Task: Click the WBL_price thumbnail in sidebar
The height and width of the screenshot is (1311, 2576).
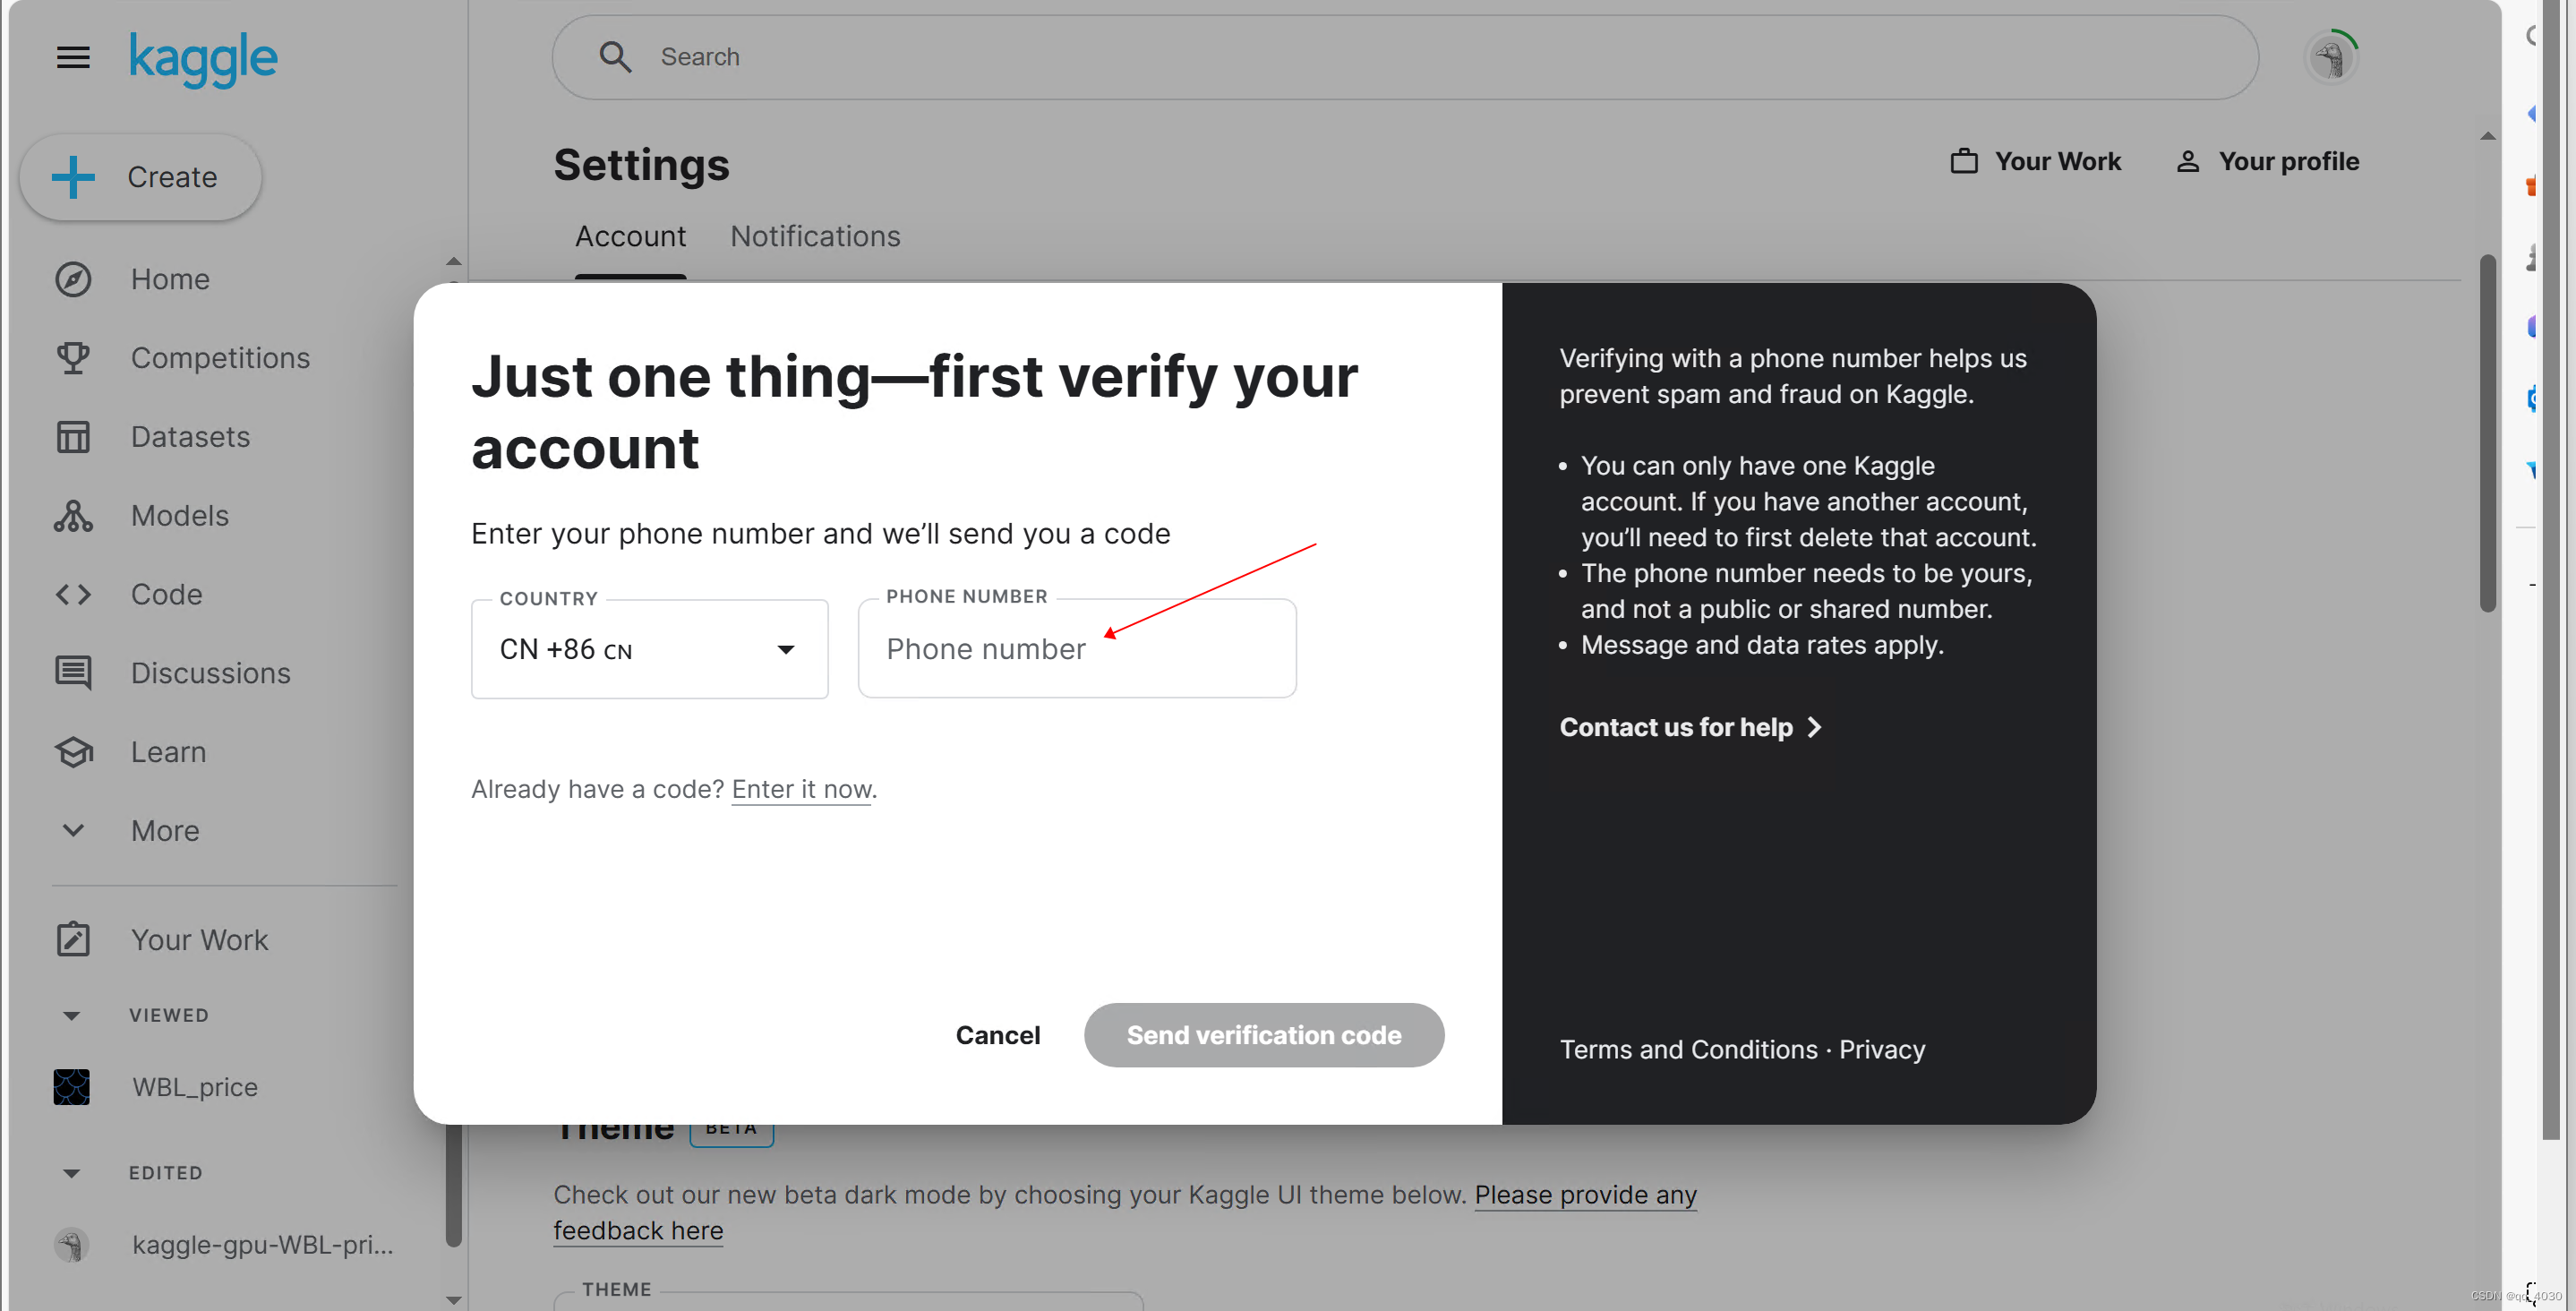Action: pyautogui.click(x=72, y=1085)
